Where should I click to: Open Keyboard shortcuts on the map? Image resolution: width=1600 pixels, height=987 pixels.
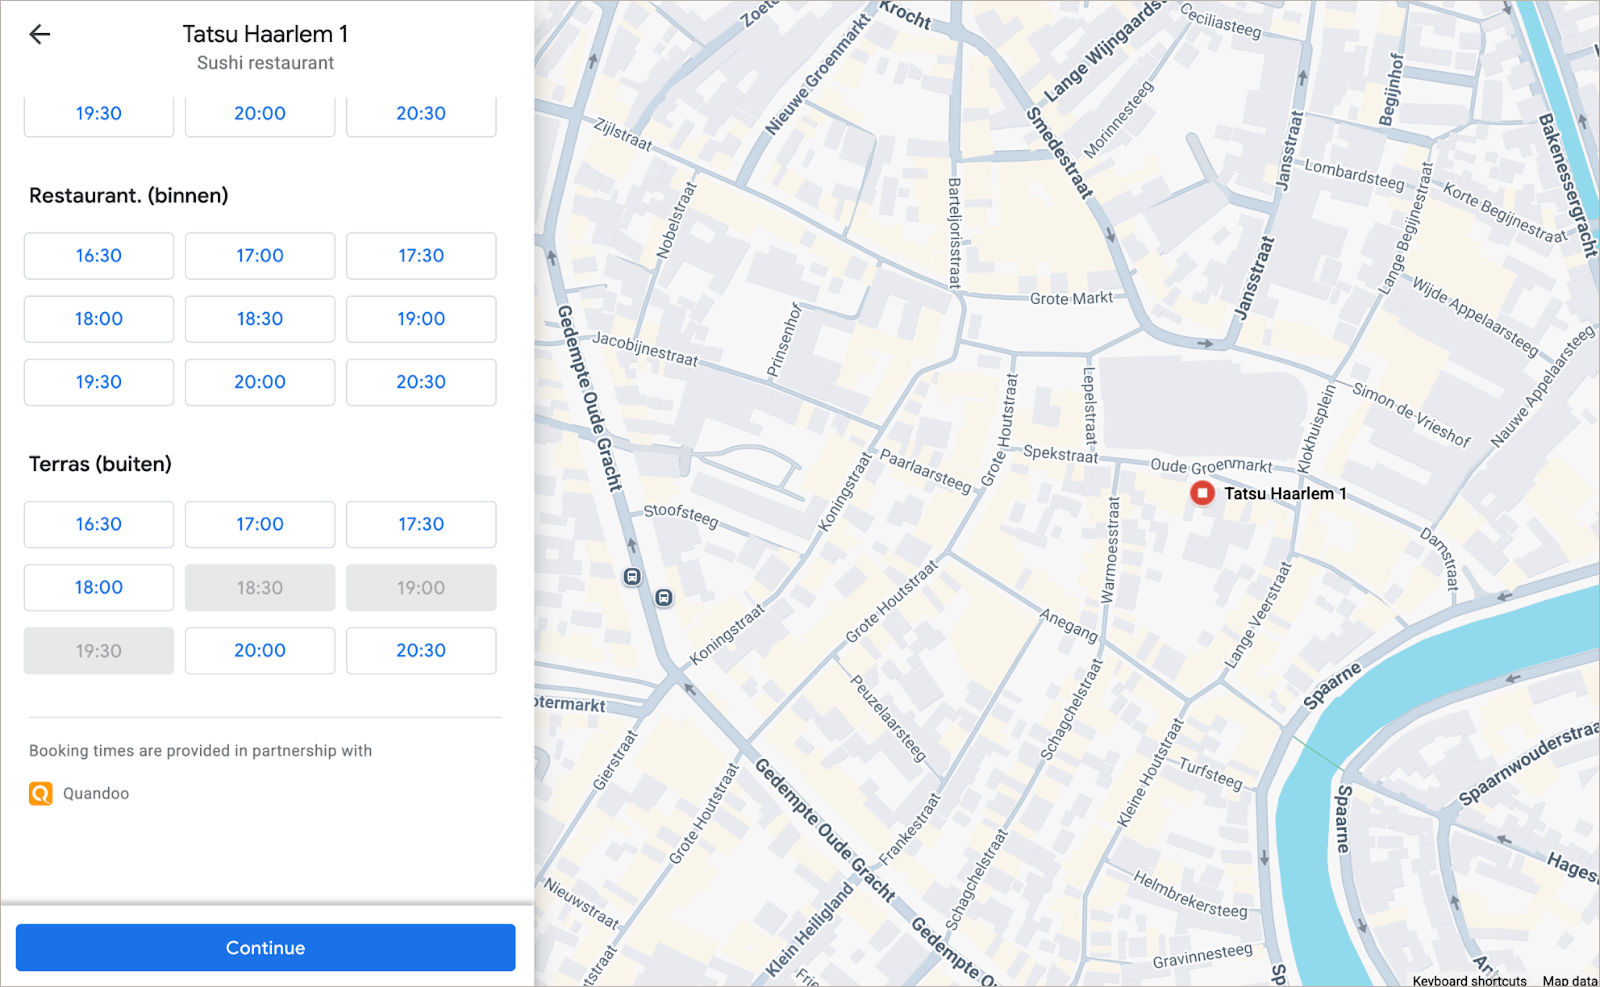[1469, 980]
